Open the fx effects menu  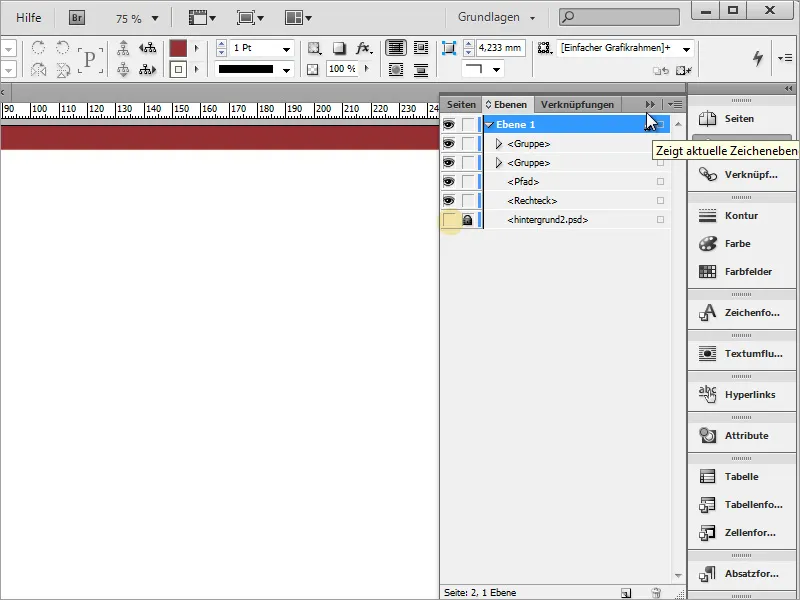pyautogui.click(x=364, y=48)
